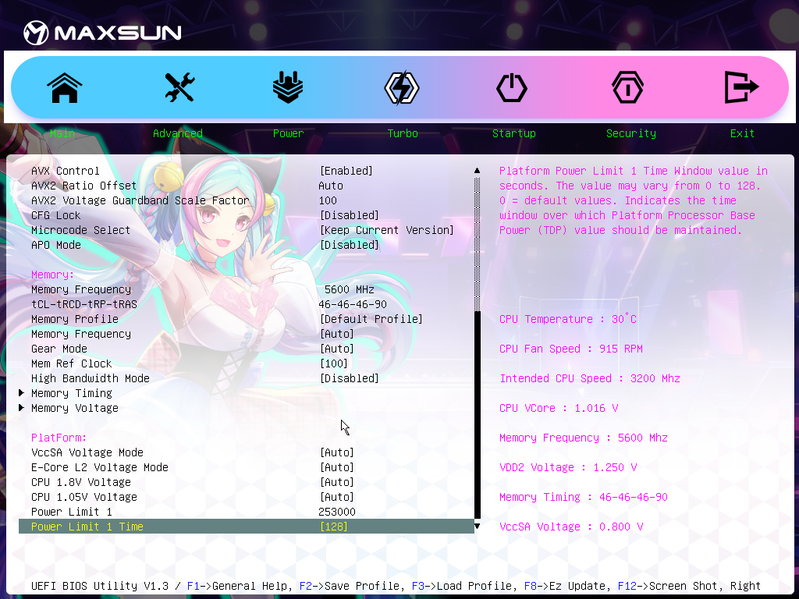This screenshot has width=799, height=599.
Task: Open VccSA Voltage Mode Auto dropdown
Action: point(337,452)
